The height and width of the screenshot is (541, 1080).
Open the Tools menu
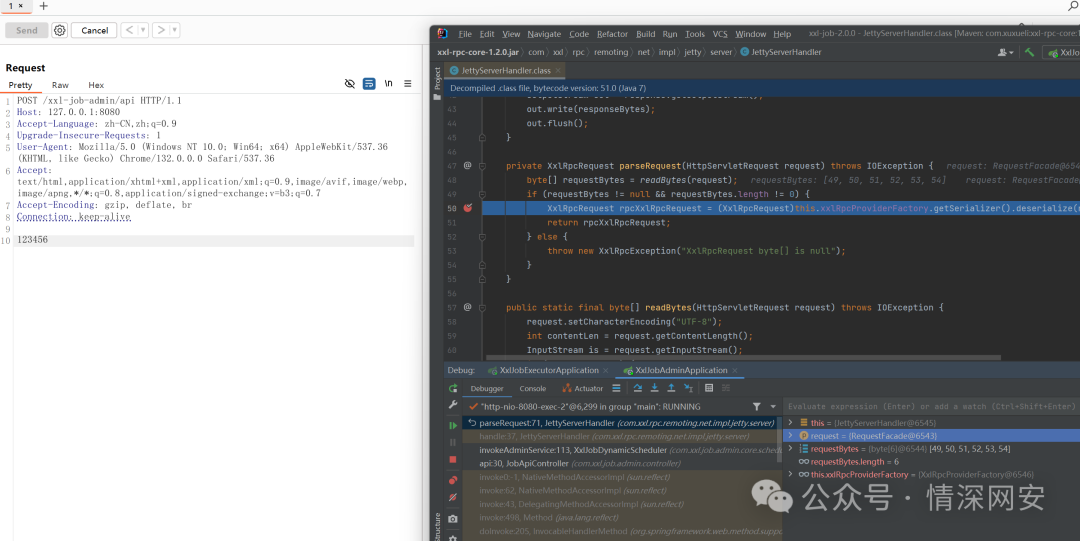click(695, 34)
